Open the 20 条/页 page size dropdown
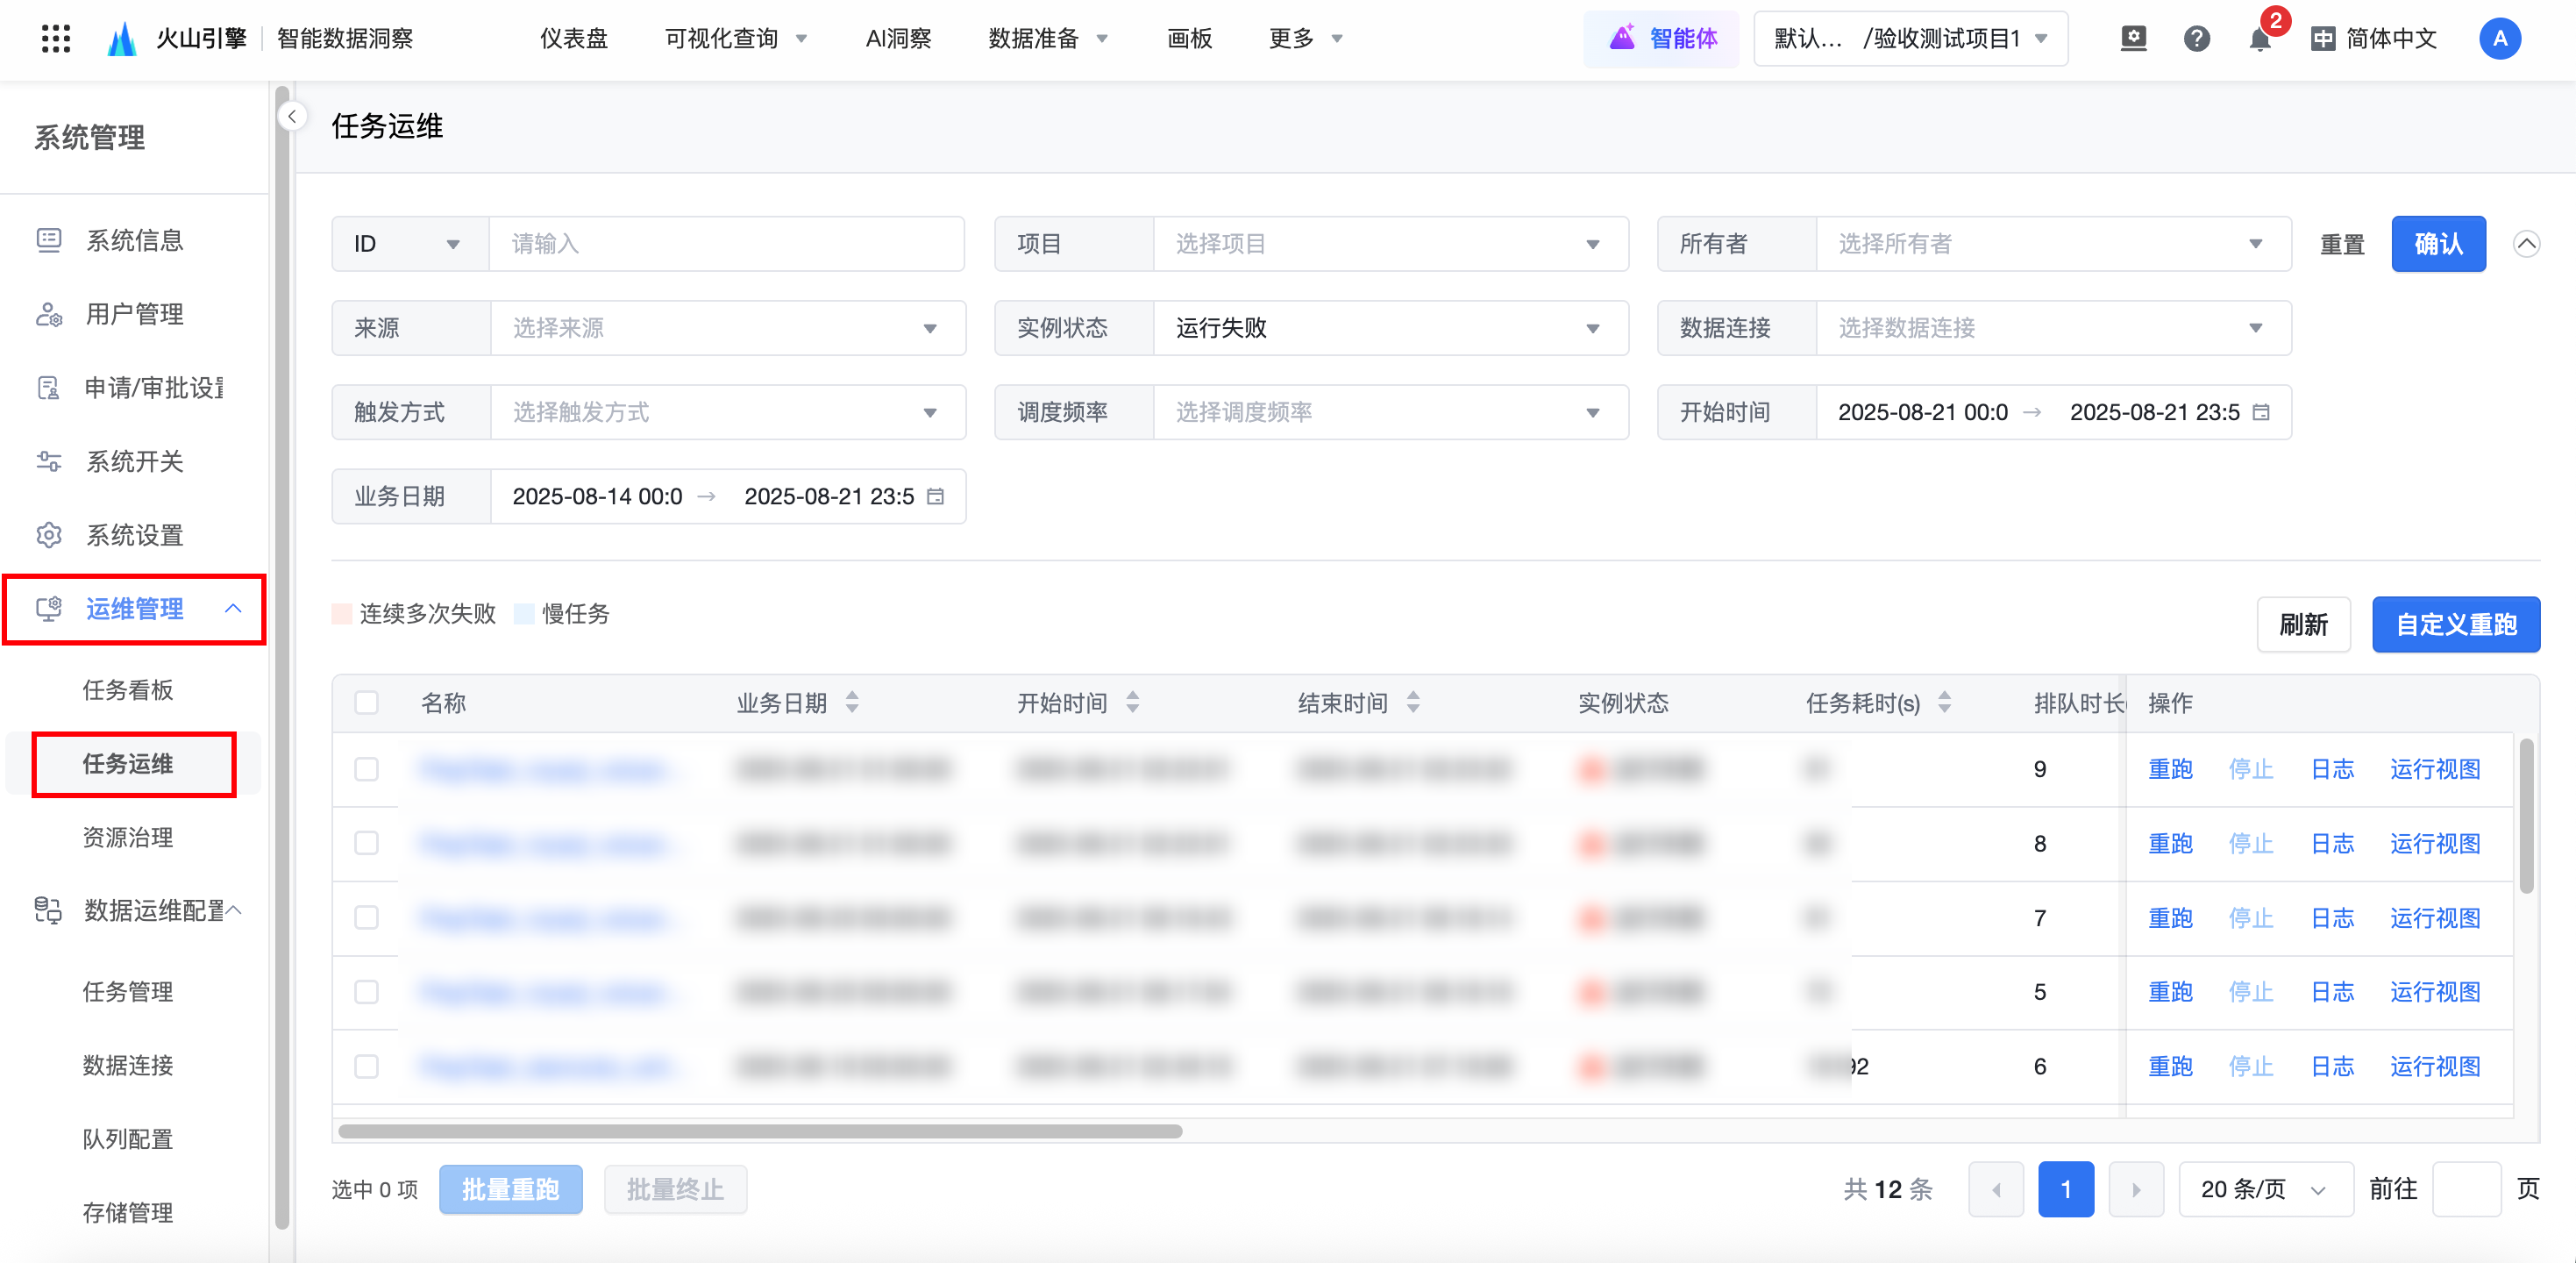This screenshot has width=2576, height=1263. (2264, 1189)
